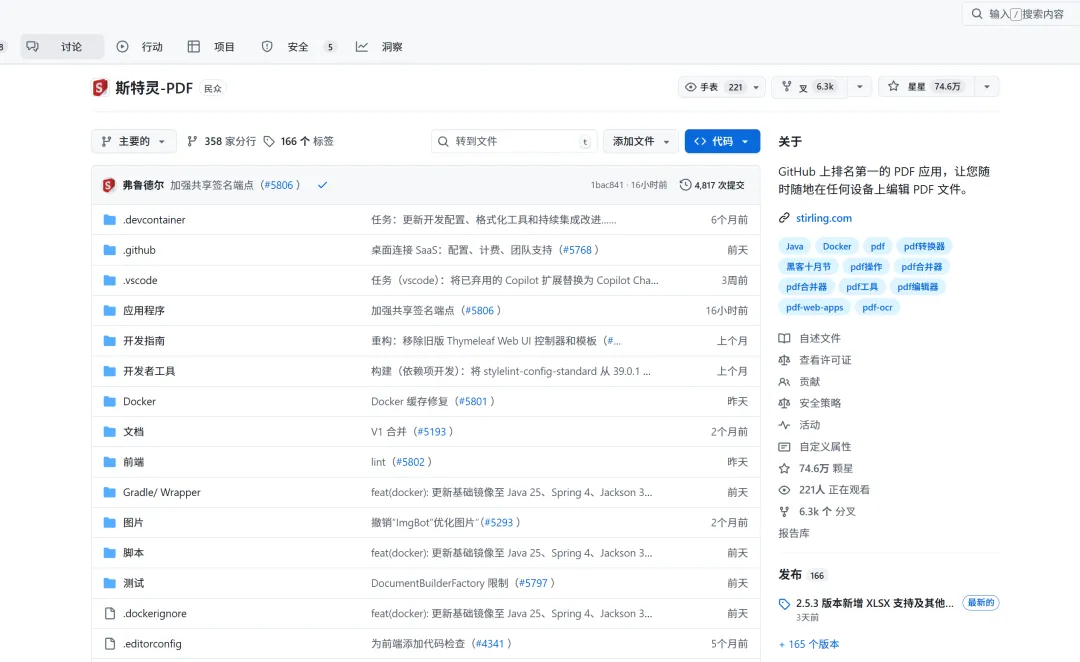Open the #5768 link in .github row

click(x=577, y=250)
